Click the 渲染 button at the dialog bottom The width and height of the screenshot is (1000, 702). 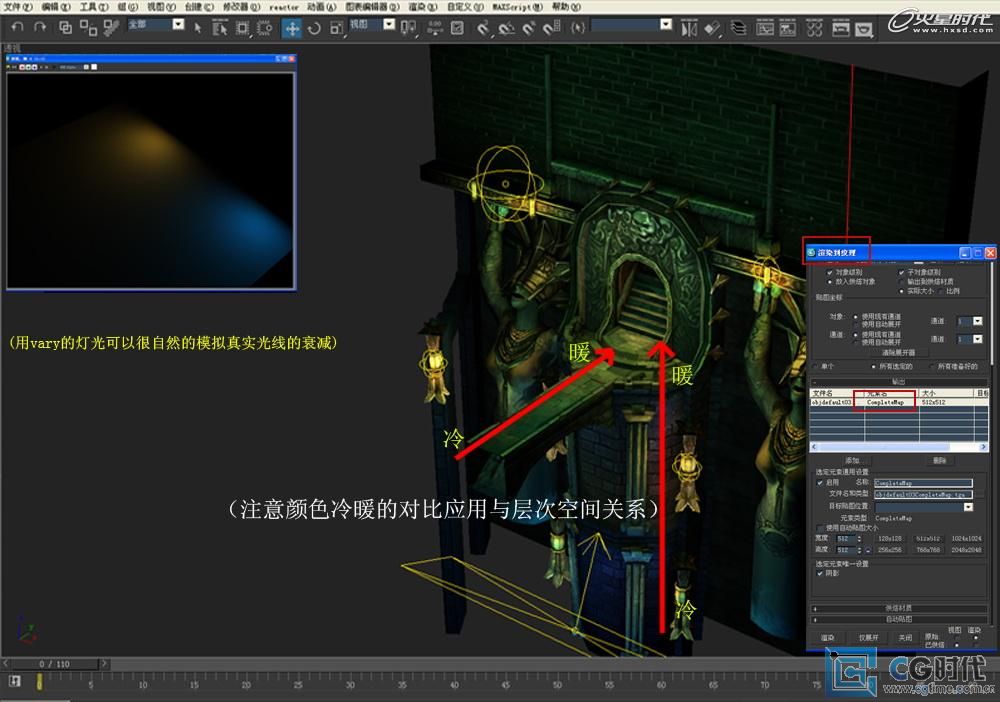click(827, 638)
